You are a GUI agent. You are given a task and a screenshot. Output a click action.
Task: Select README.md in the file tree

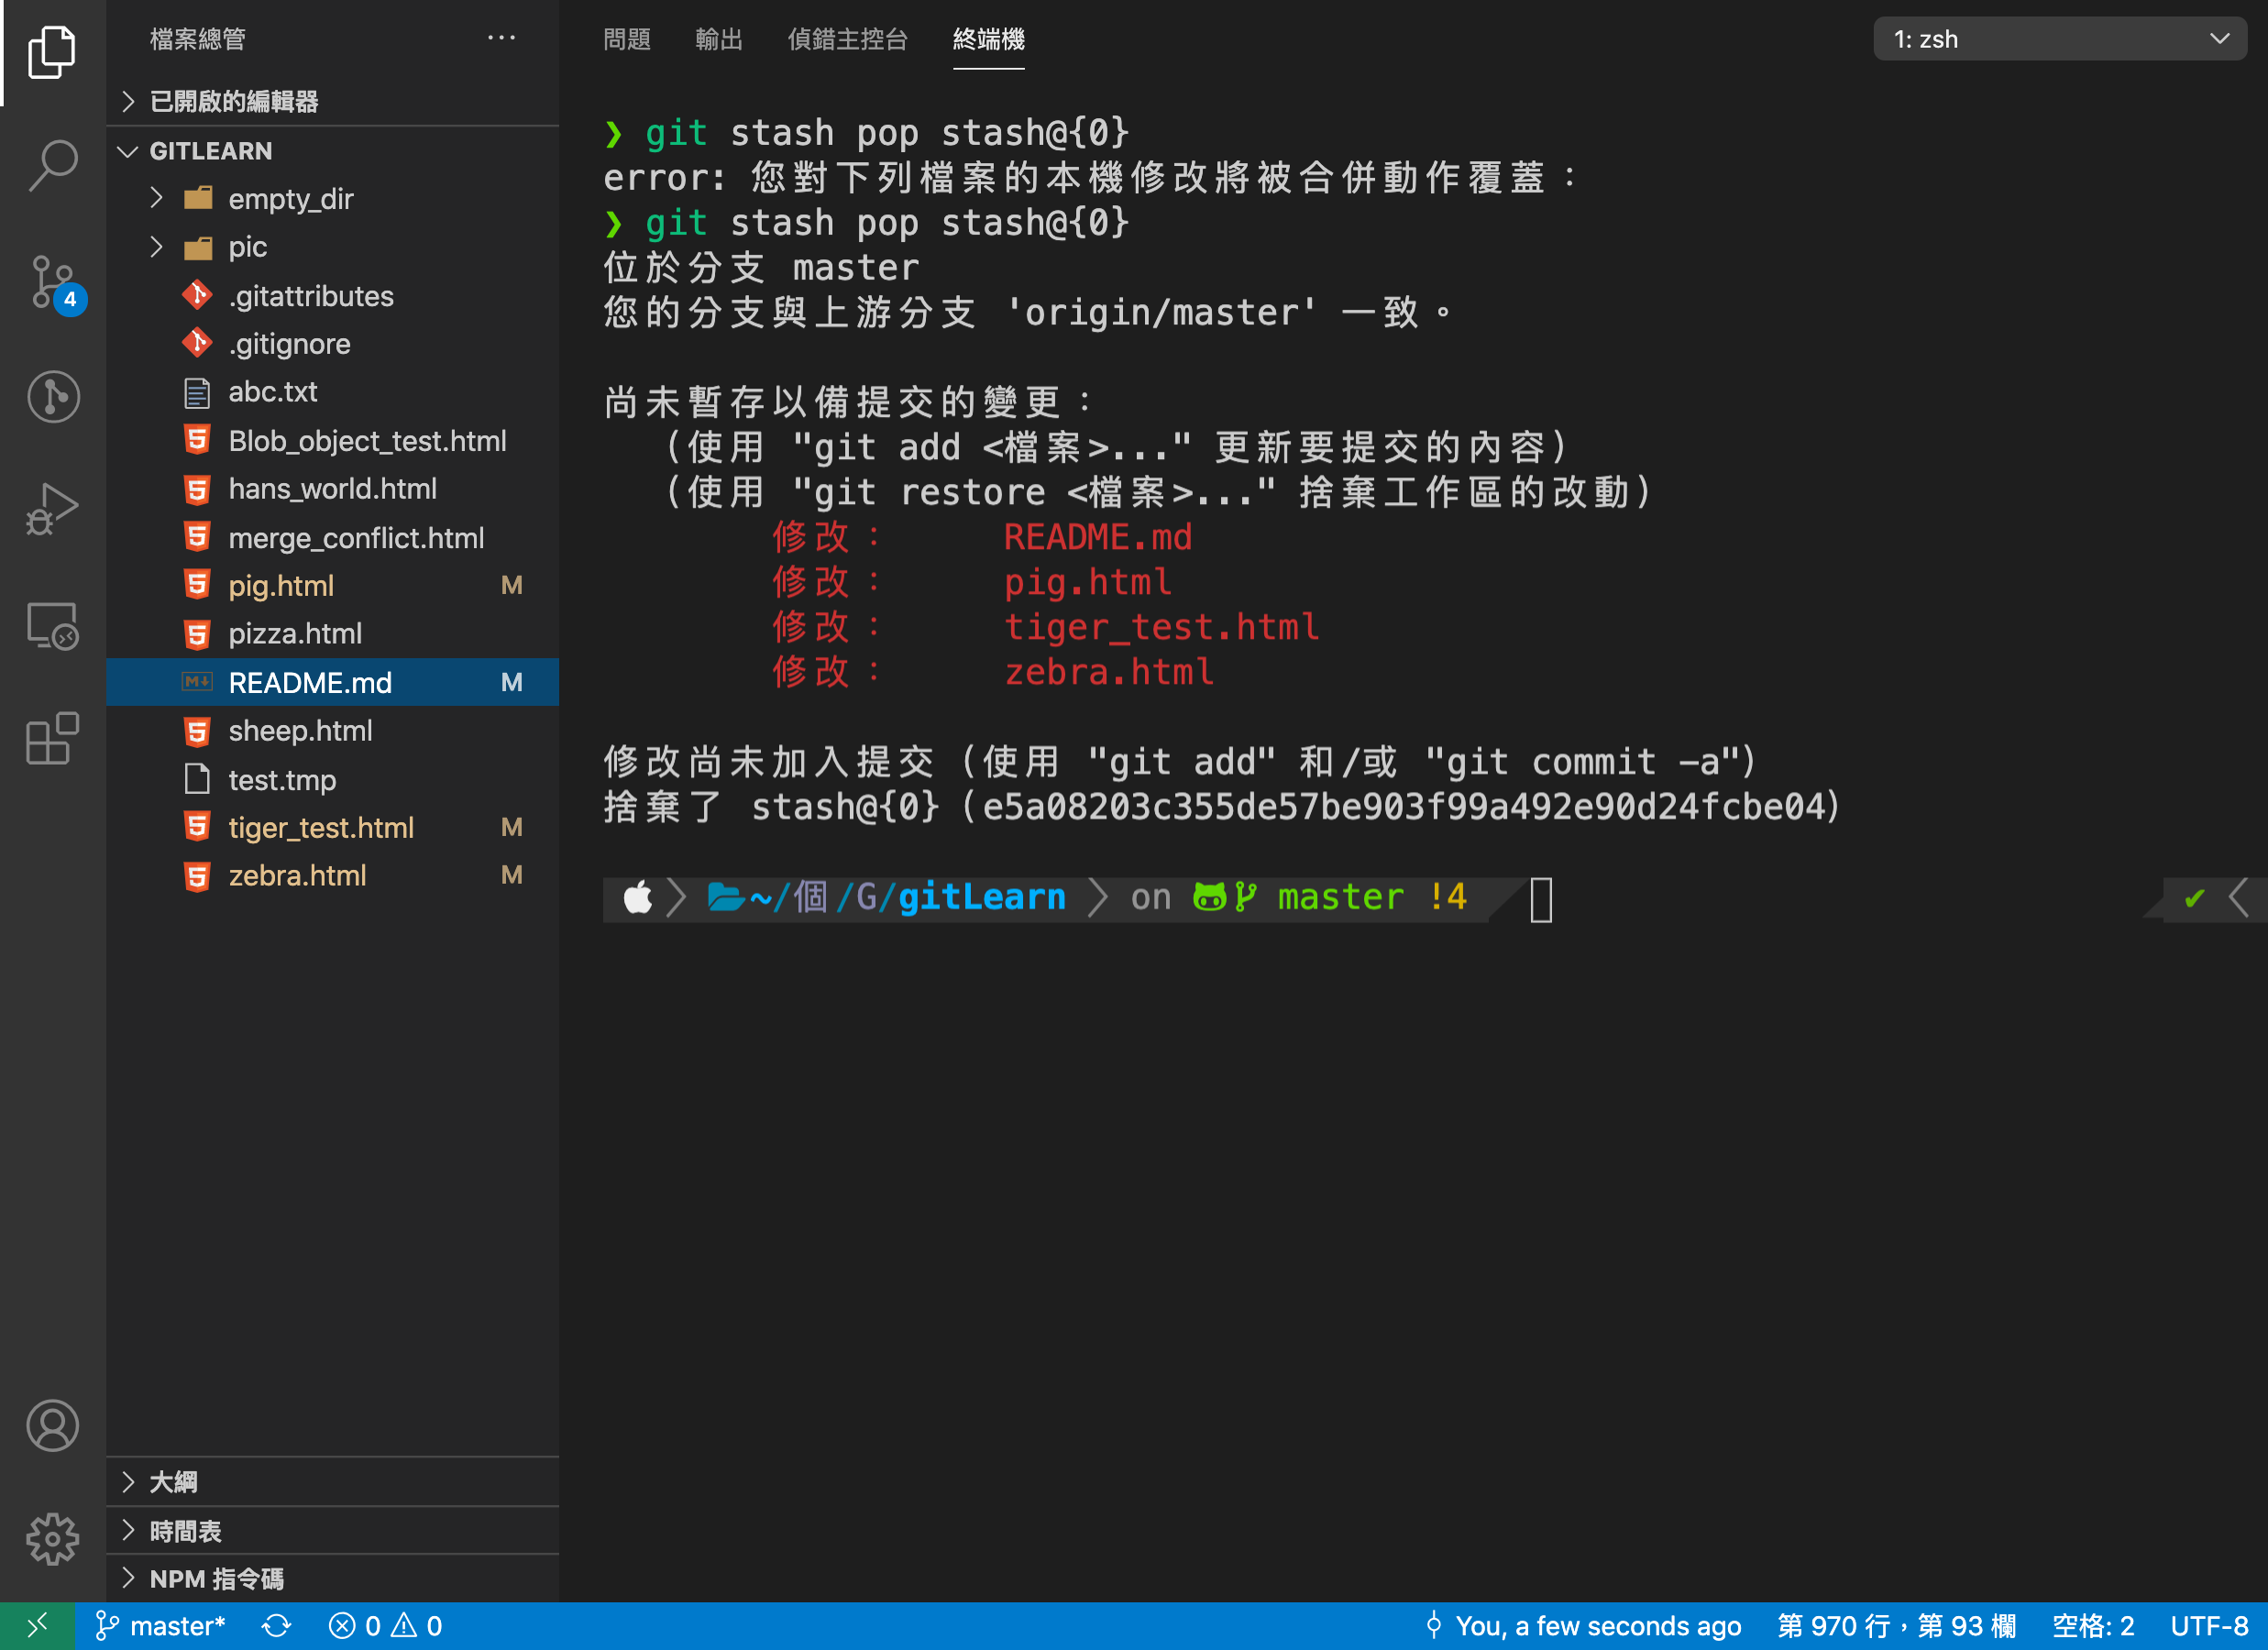click(x=332, y=682)
